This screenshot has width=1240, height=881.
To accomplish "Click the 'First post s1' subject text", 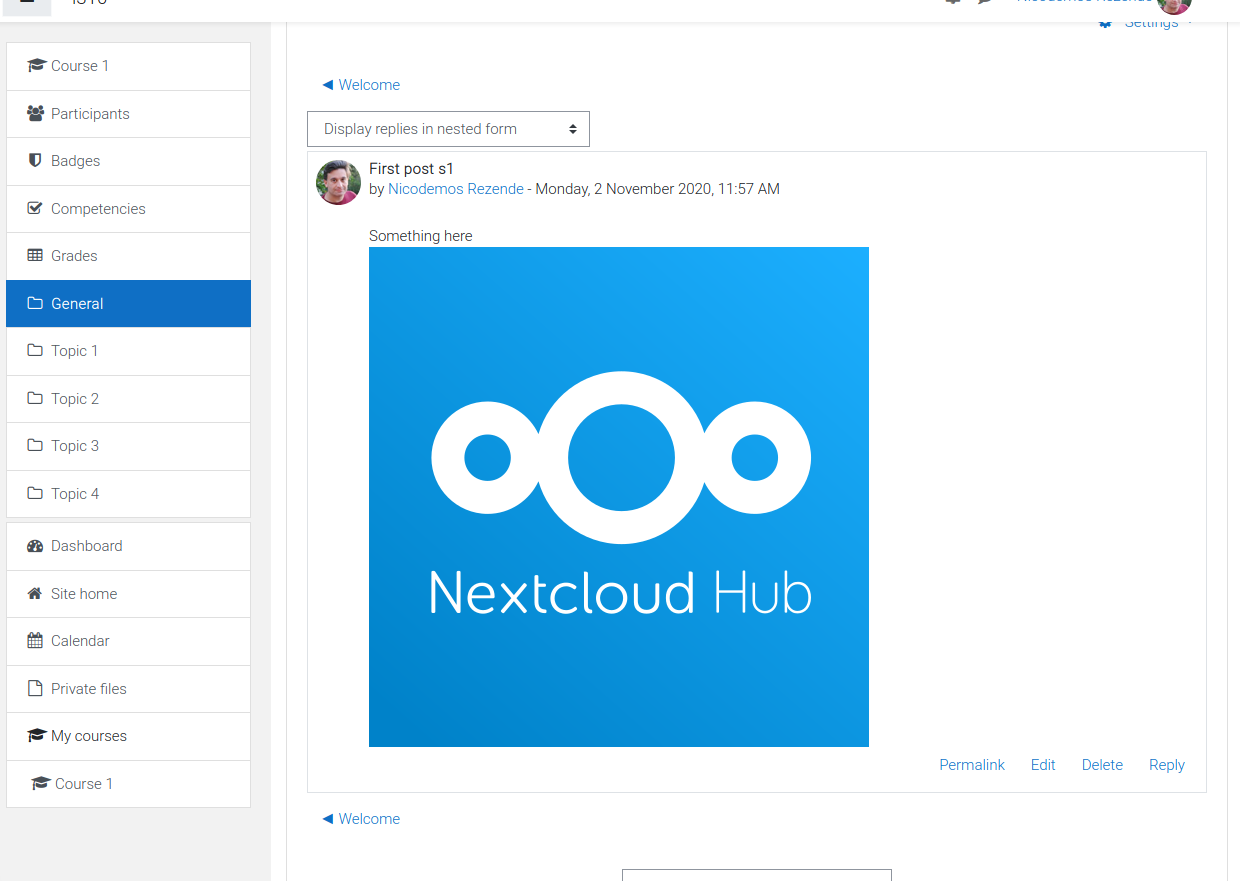I will tap(411, 169).
